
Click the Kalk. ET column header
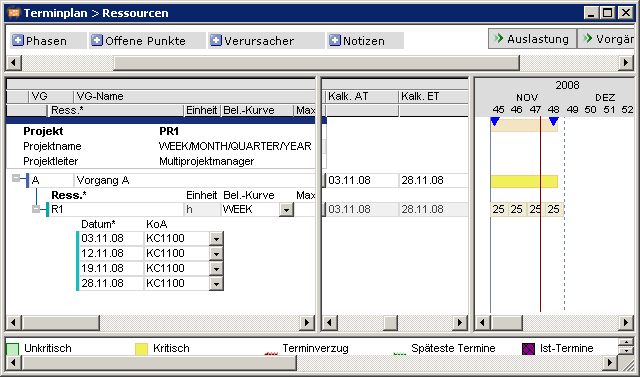point(433,96)
